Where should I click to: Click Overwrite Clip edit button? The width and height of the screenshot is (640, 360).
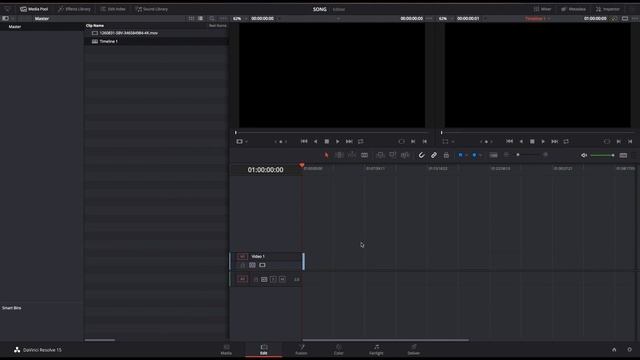[393, 155]
